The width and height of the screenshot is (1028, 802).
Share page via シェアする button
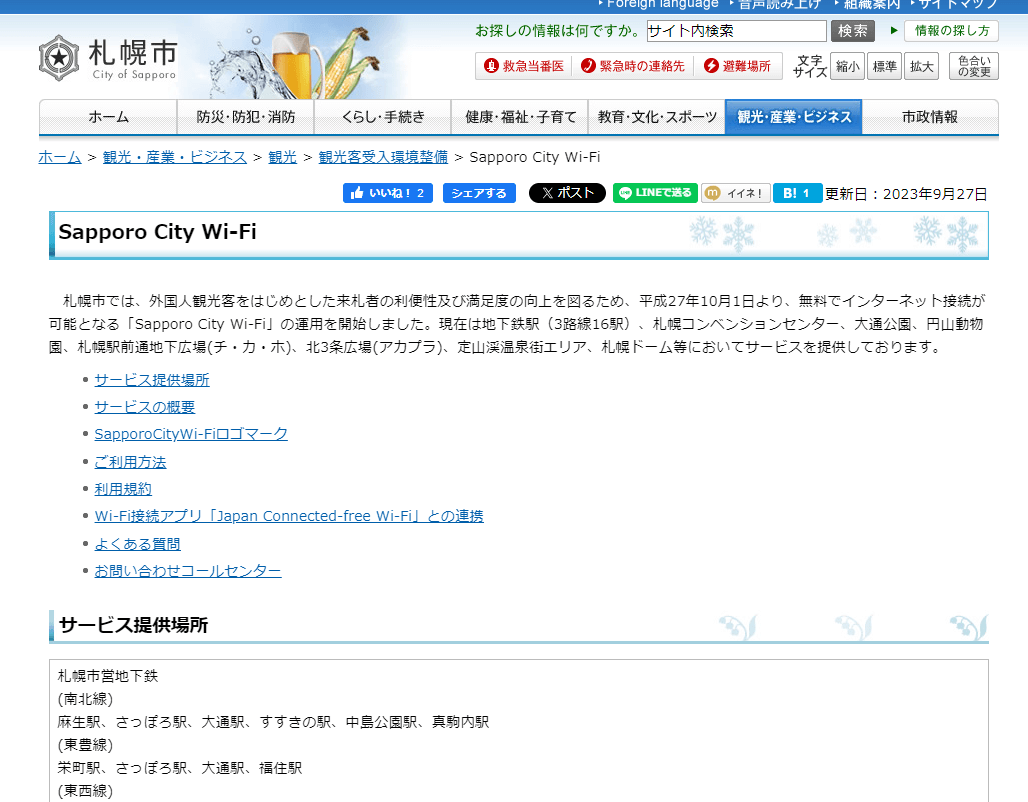point(479,193)
